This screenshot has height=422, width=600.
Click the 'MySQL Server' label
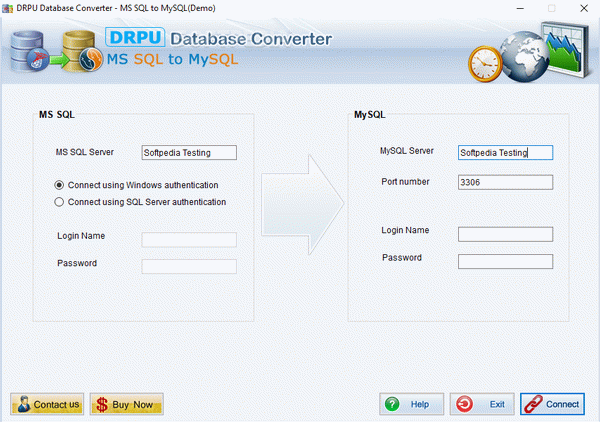tap(406, 151)
